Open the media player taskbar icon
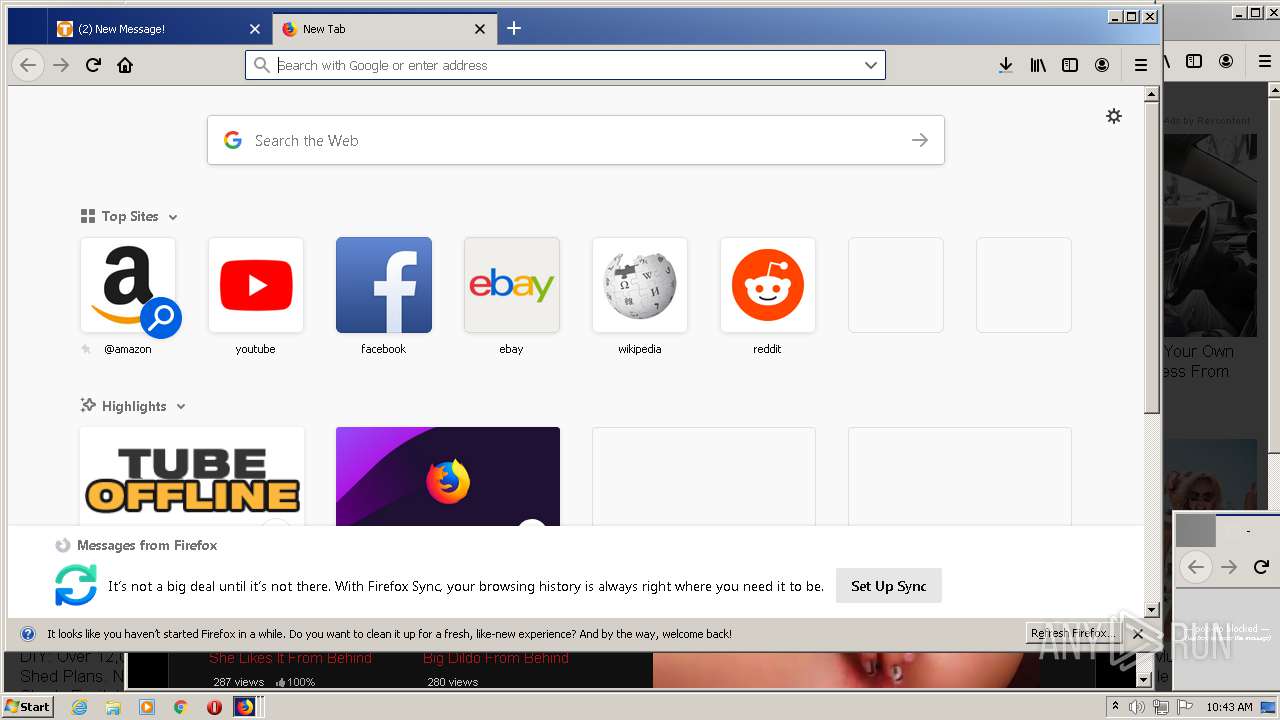Image resolution: width=1280 pixels, height=720 pixels. click(x=147, y=707)
